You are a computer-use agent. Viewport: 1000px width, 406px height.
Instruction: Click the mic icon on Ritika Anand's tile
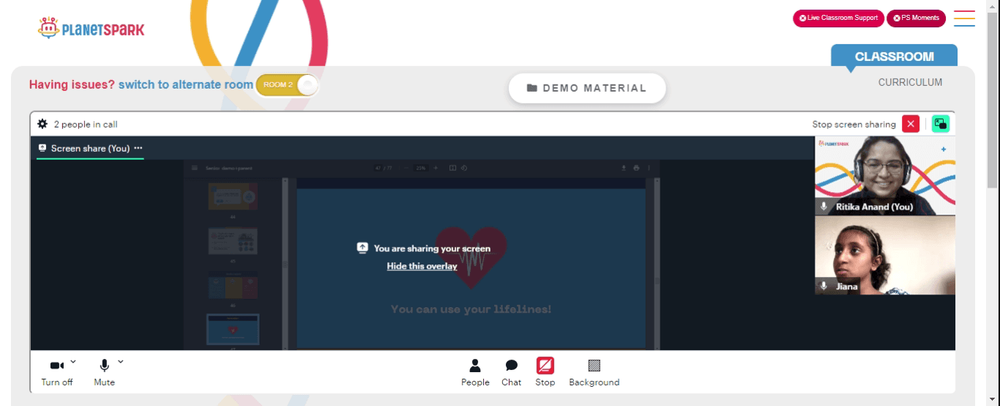824,207
